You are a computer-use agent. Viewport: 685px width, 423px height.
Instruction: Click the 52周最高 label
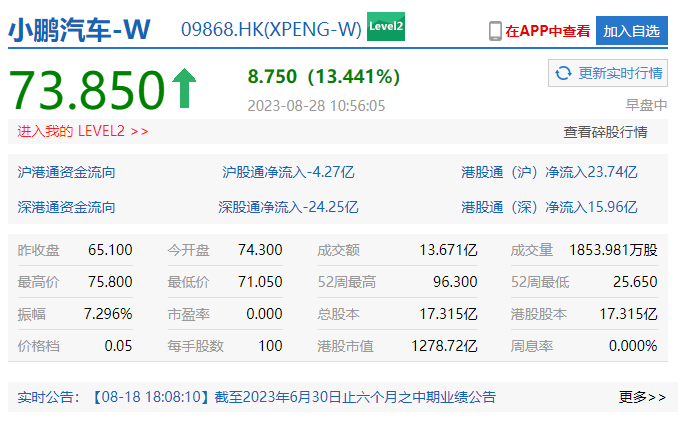tap(347, 282)
